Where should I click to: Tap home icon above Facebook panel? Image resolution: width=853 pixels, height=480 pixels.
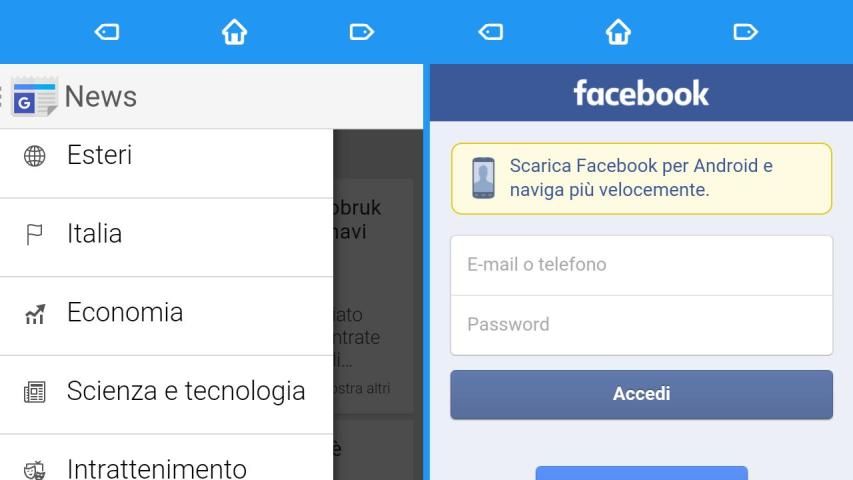pyautogui.click(x=618, y=32)
